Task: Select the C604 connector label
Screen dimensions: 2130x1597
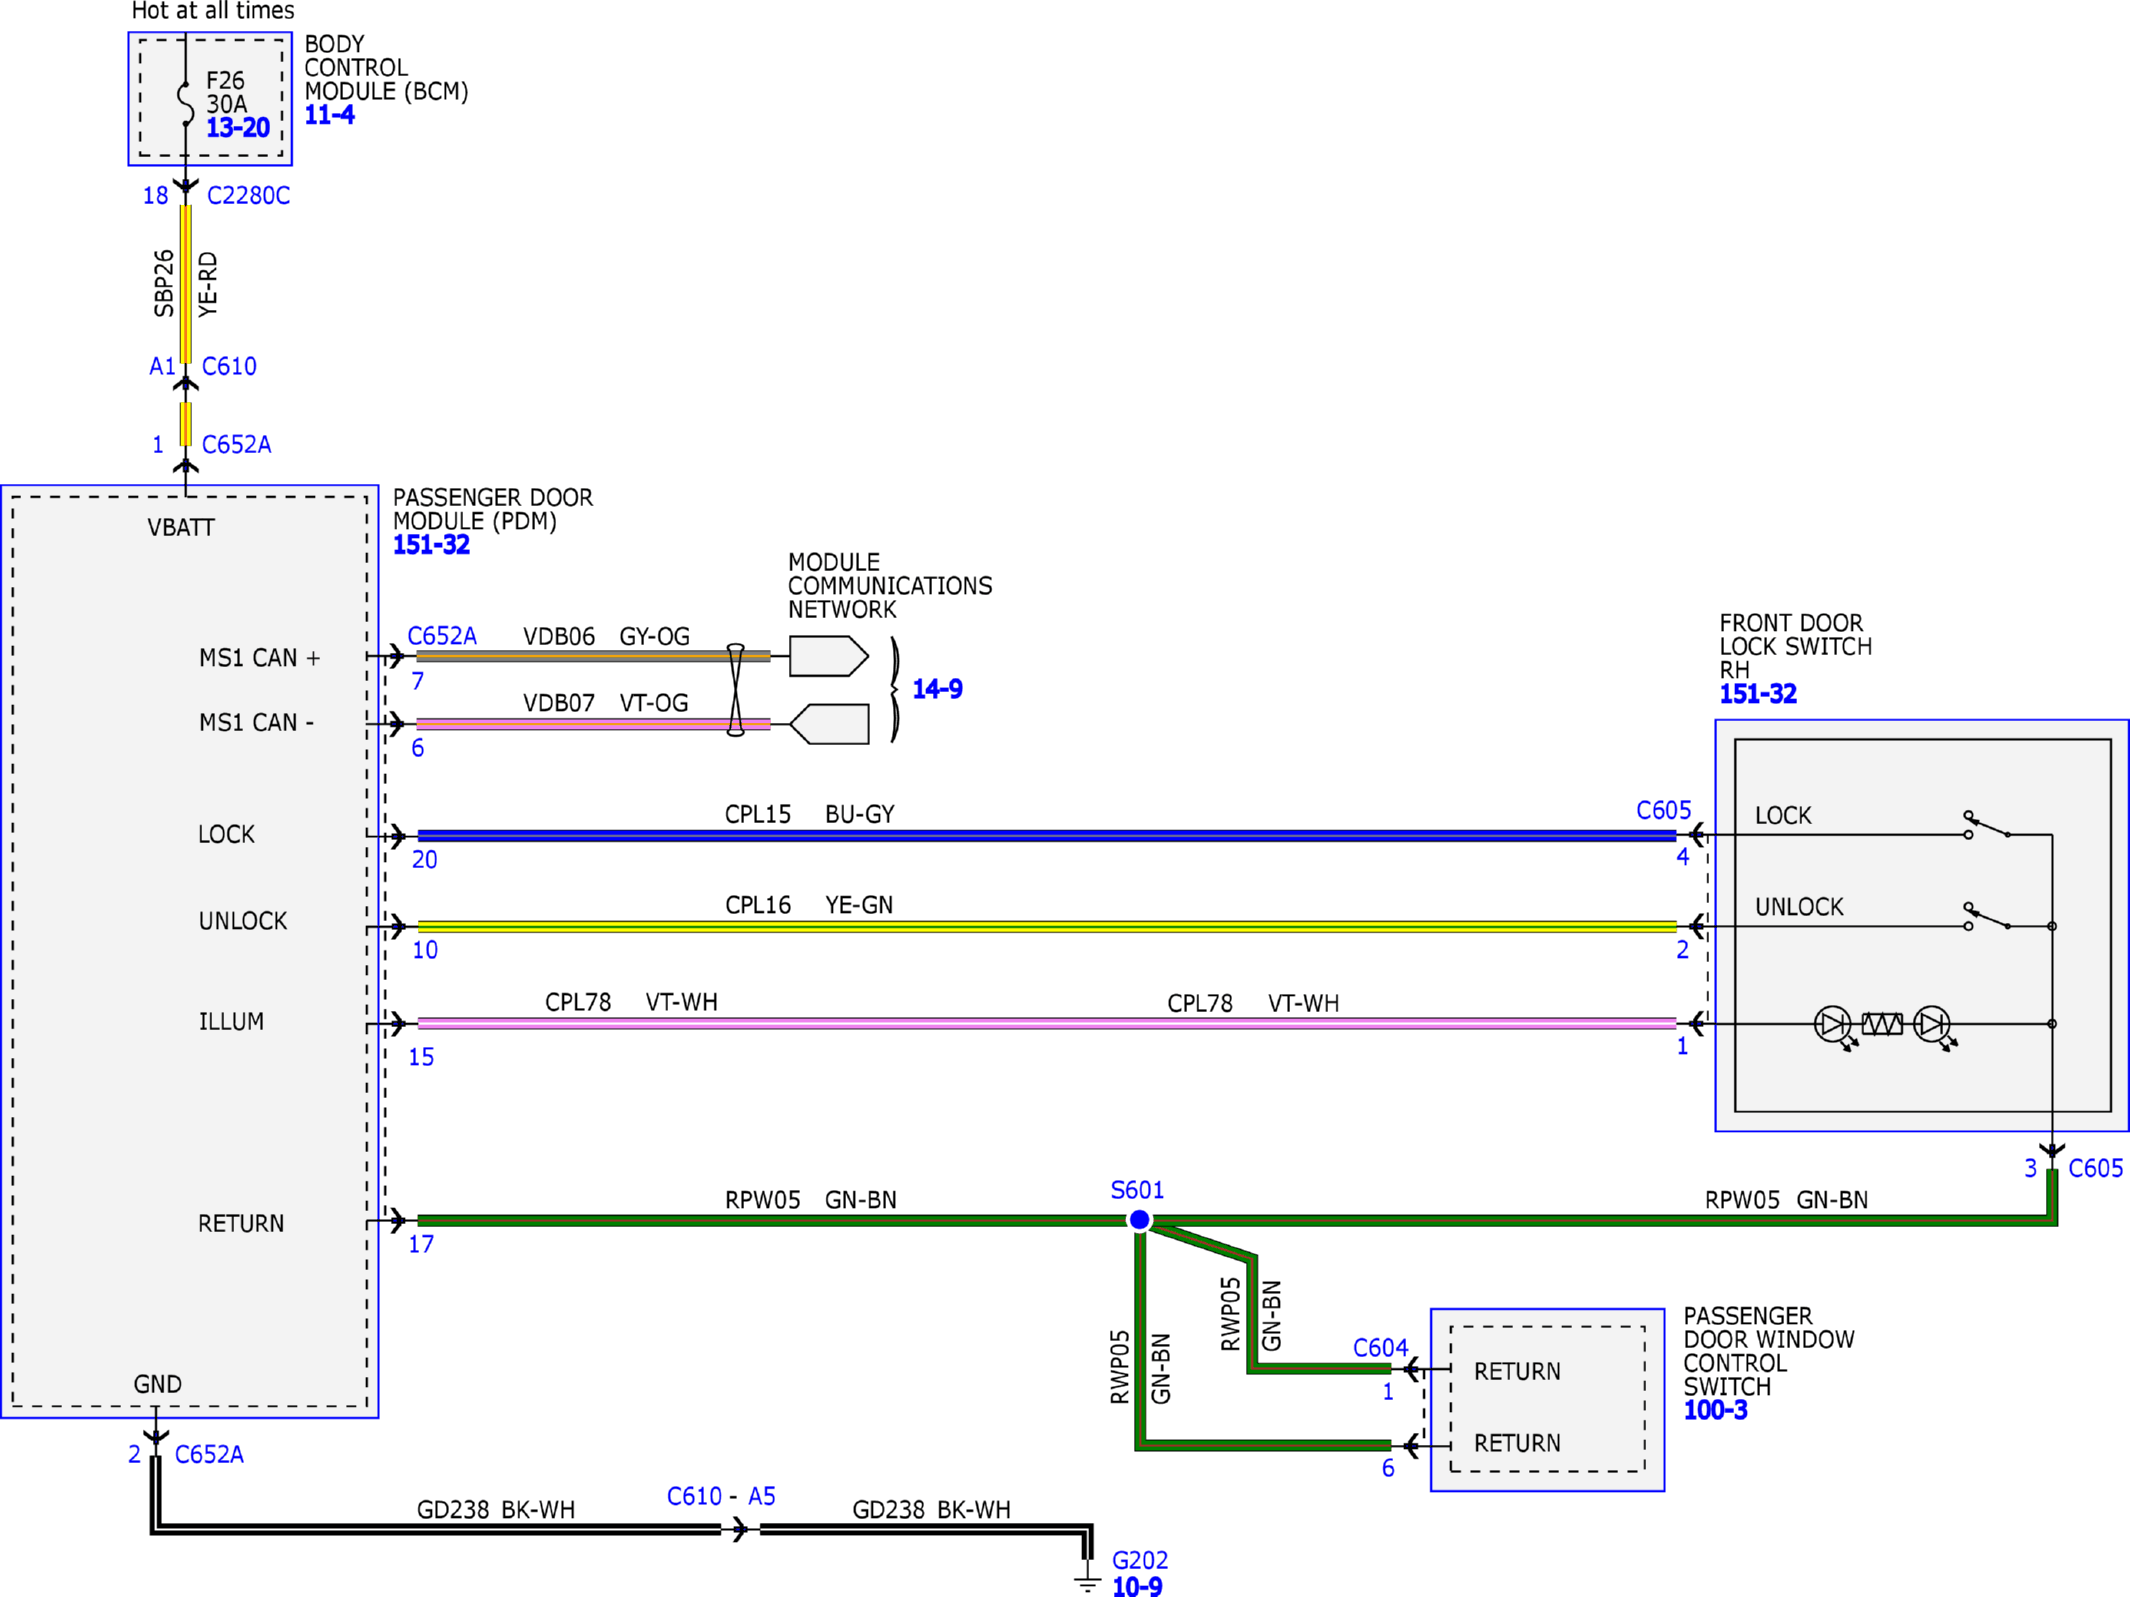Action: (1380, 1348)
